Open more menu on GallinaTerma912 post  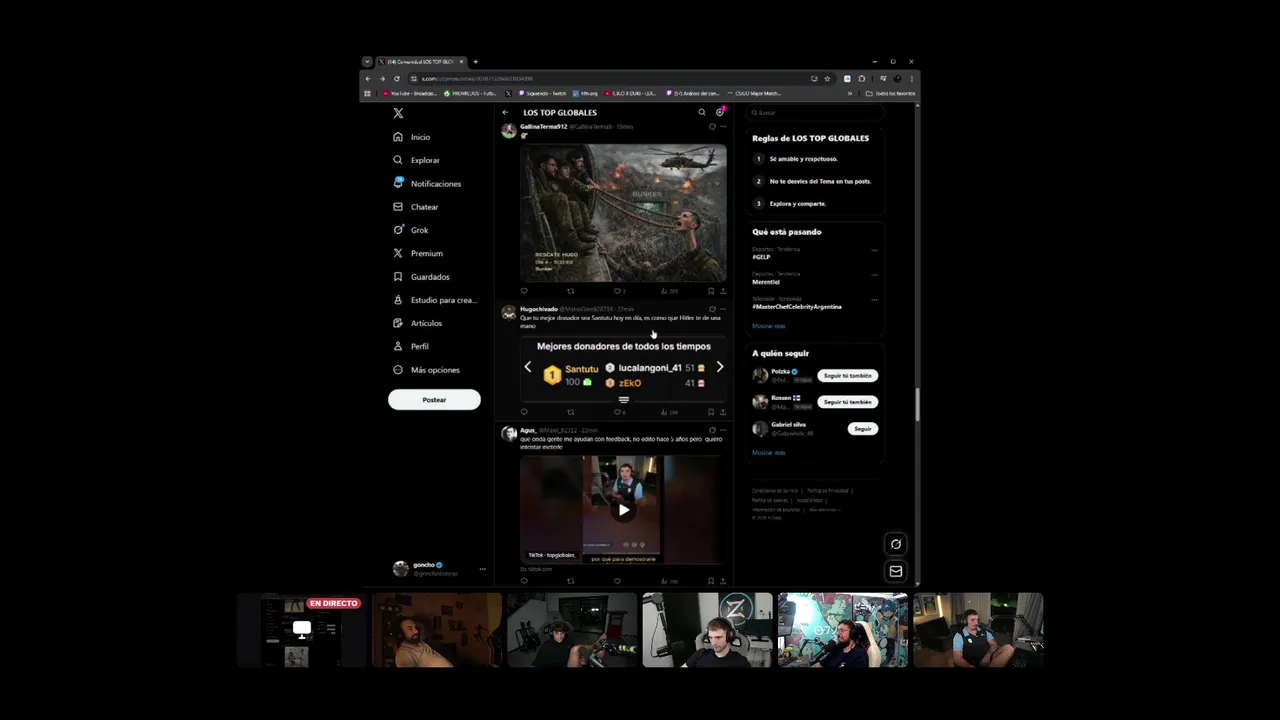(723, 127)
